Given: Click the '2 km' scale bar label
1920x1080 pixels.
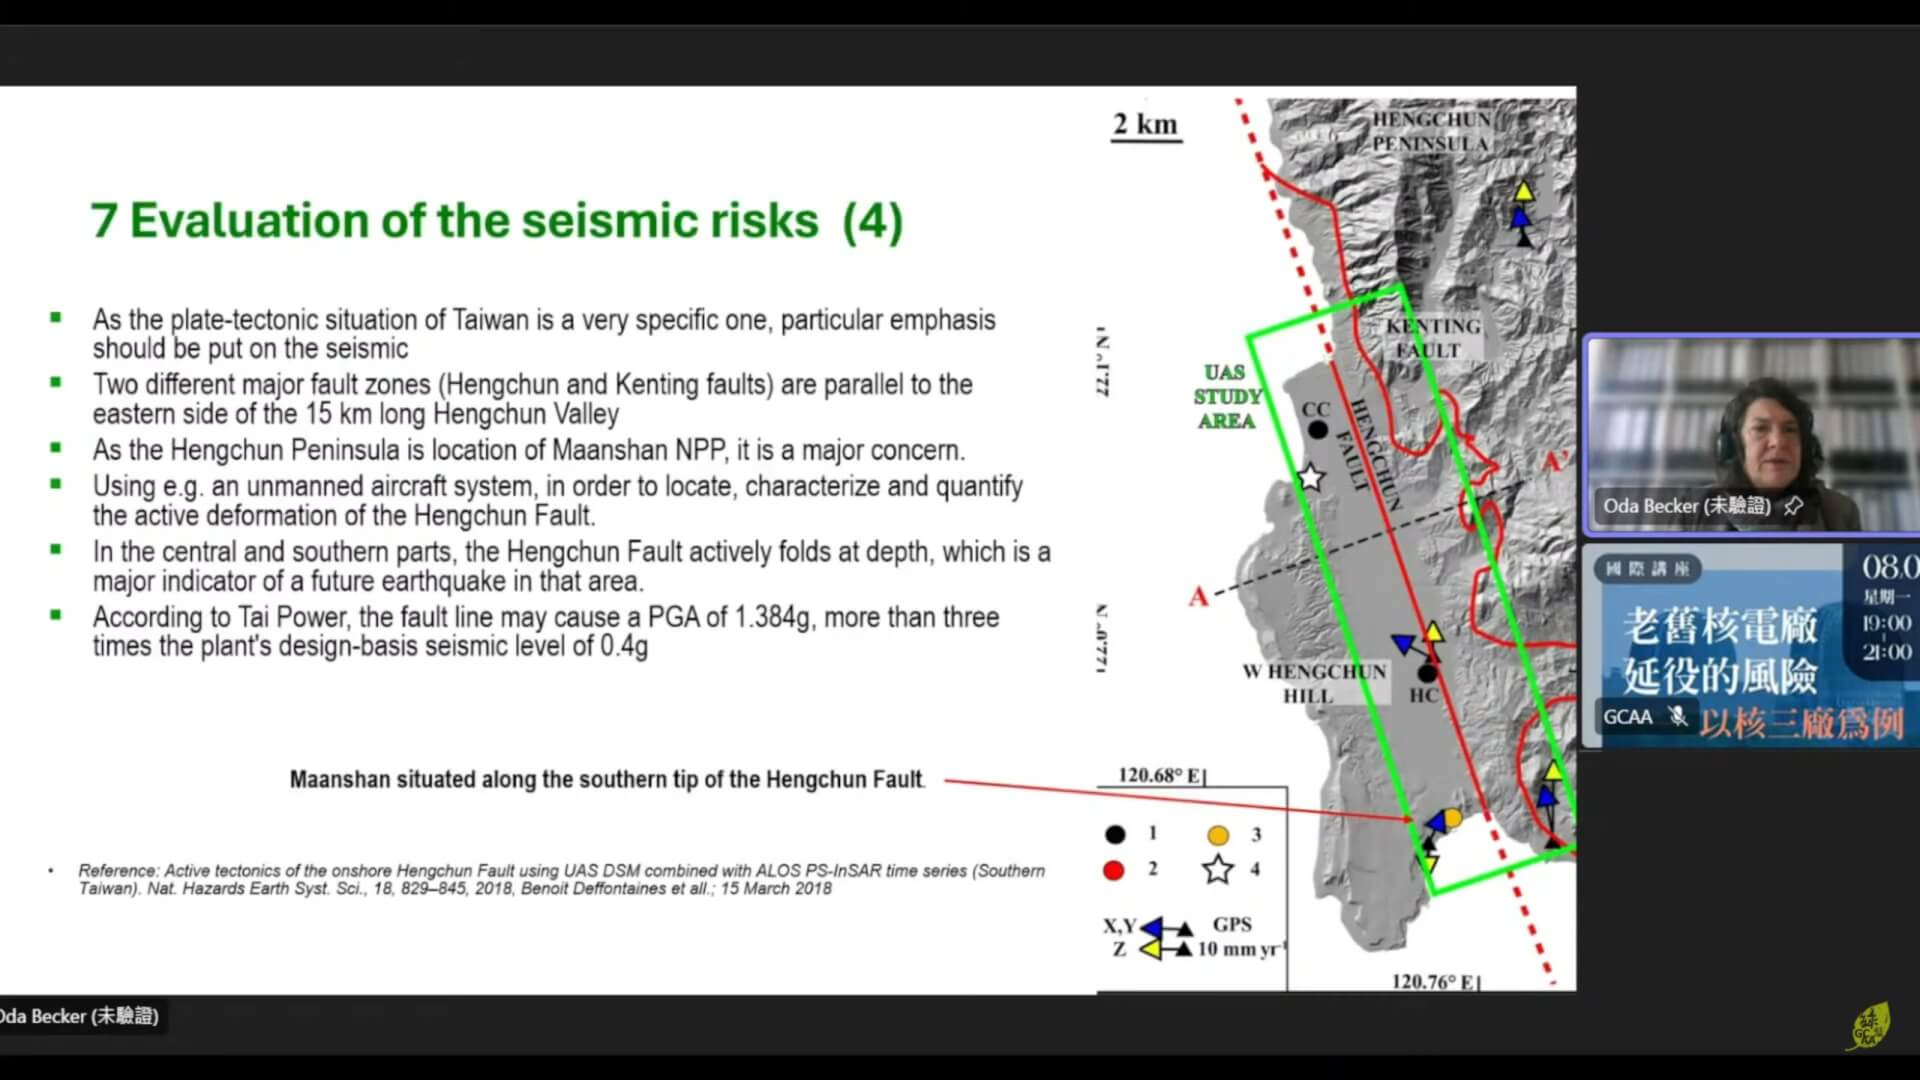Looking at the screenshot, I should tap(1146, 124).
